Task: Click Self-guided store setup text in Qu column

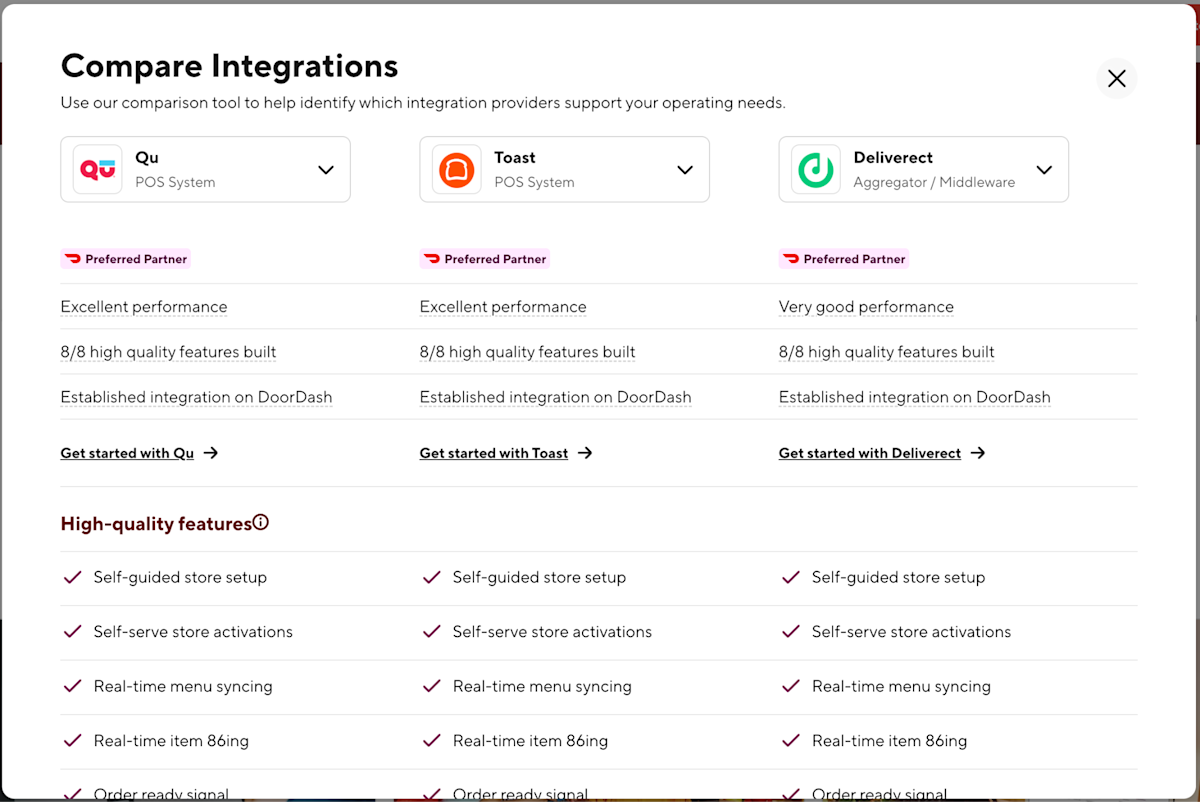Action: click(180, 577)
